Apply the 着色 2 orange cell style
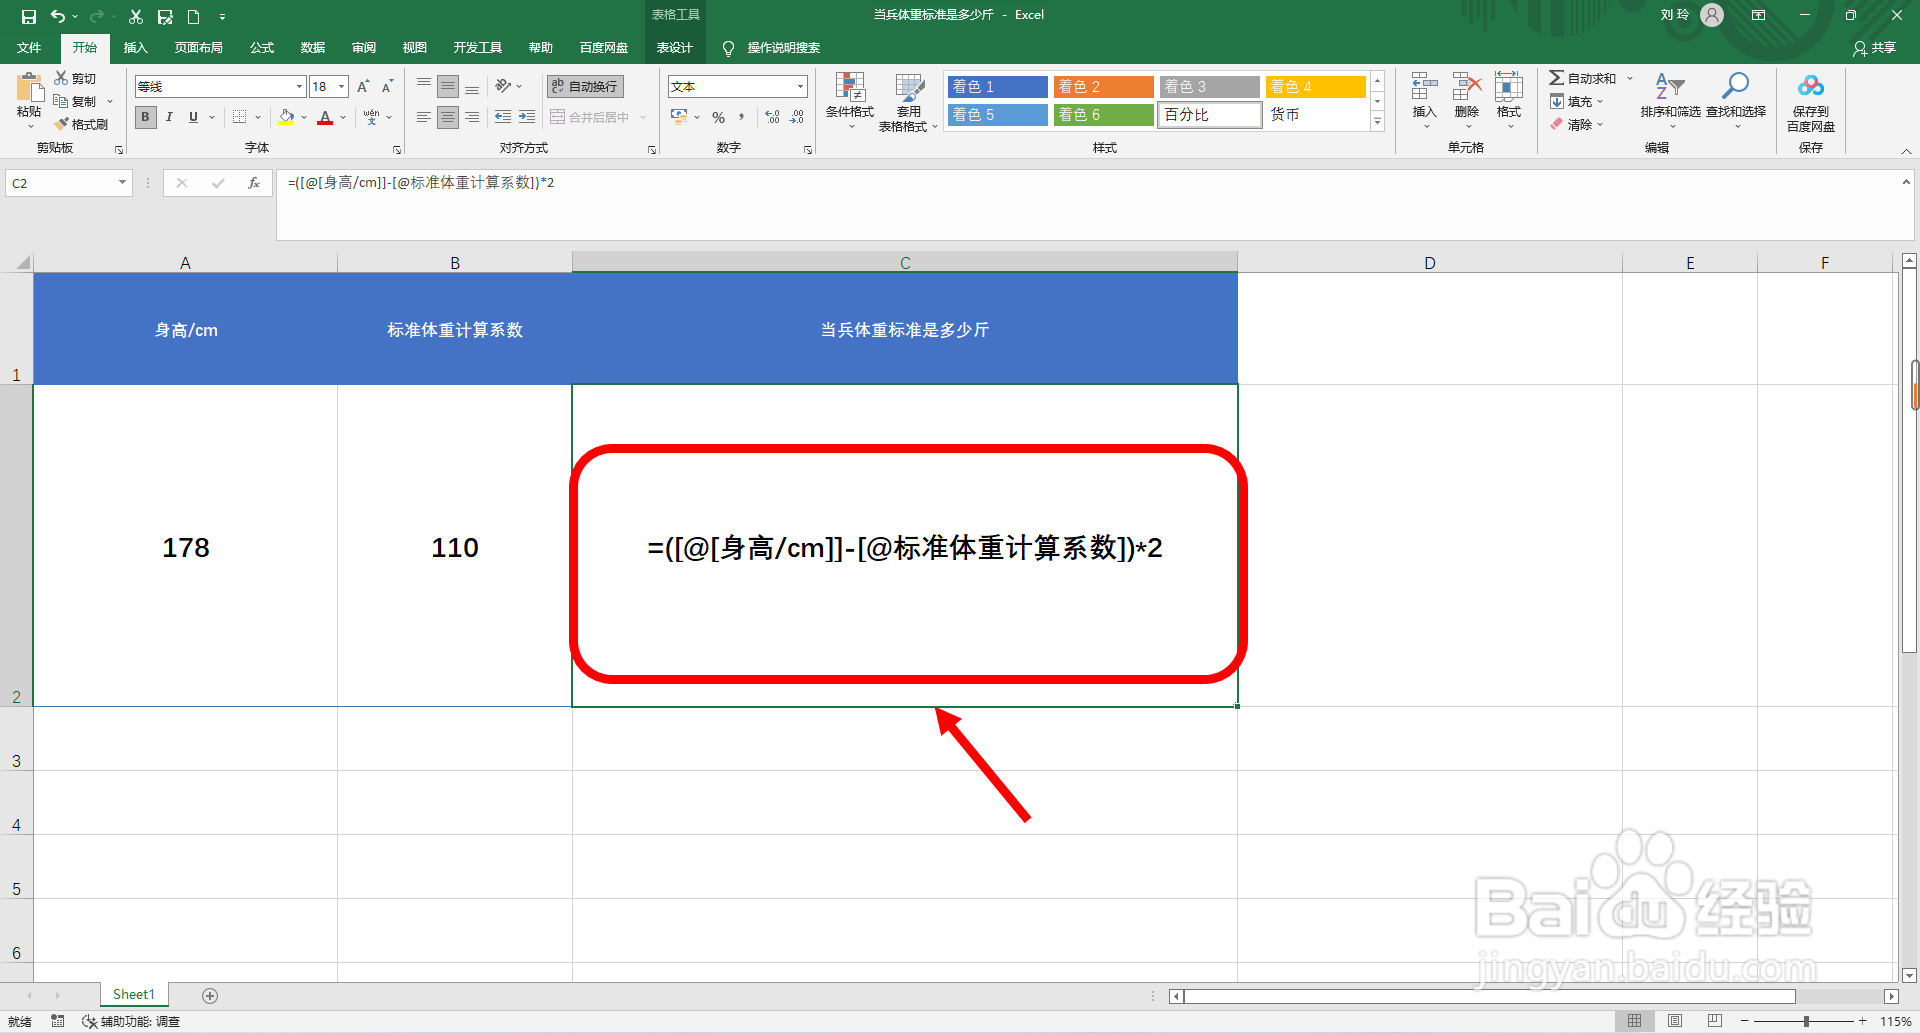Screen dimensions: 1920x1033 1103,86
